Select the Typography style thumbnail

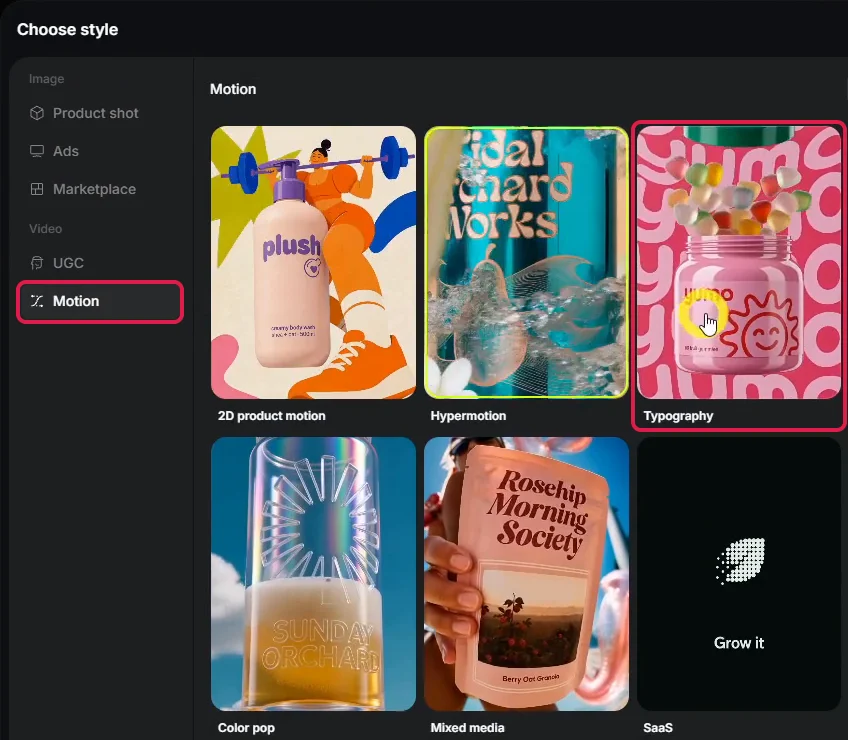[x=739, y=262]
